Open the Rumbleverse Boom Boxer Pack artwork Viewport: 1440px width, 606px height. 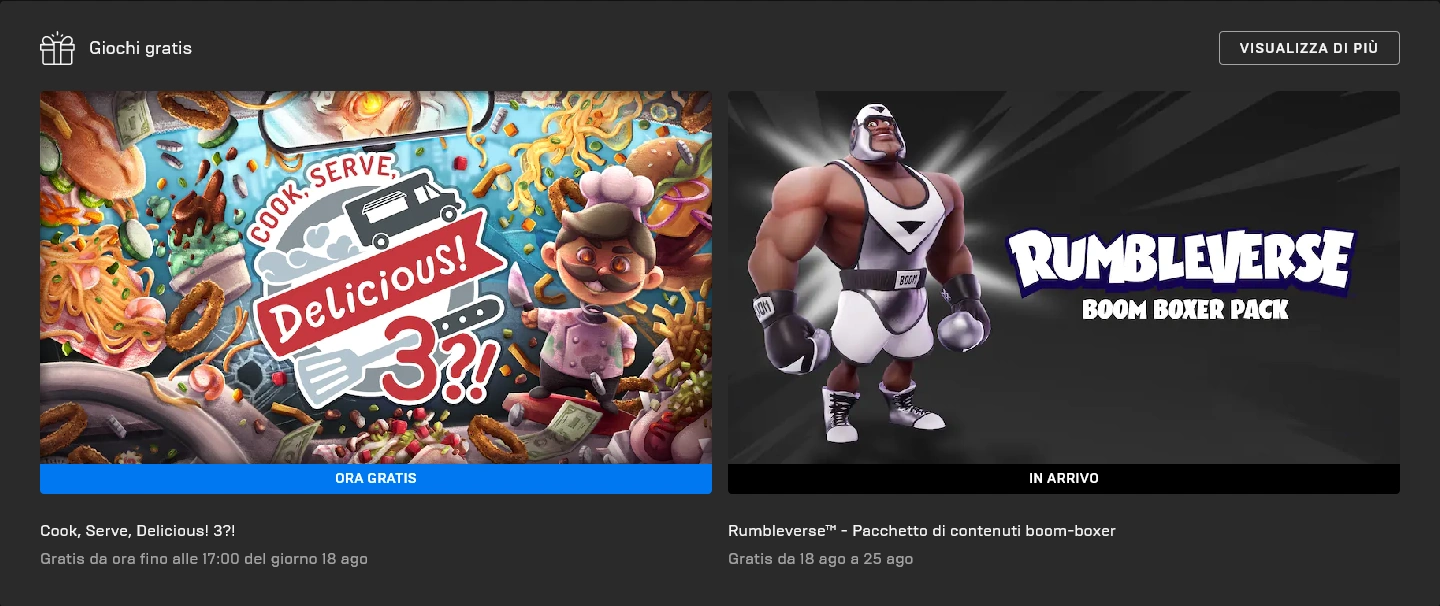click(x=1064, y=277)
